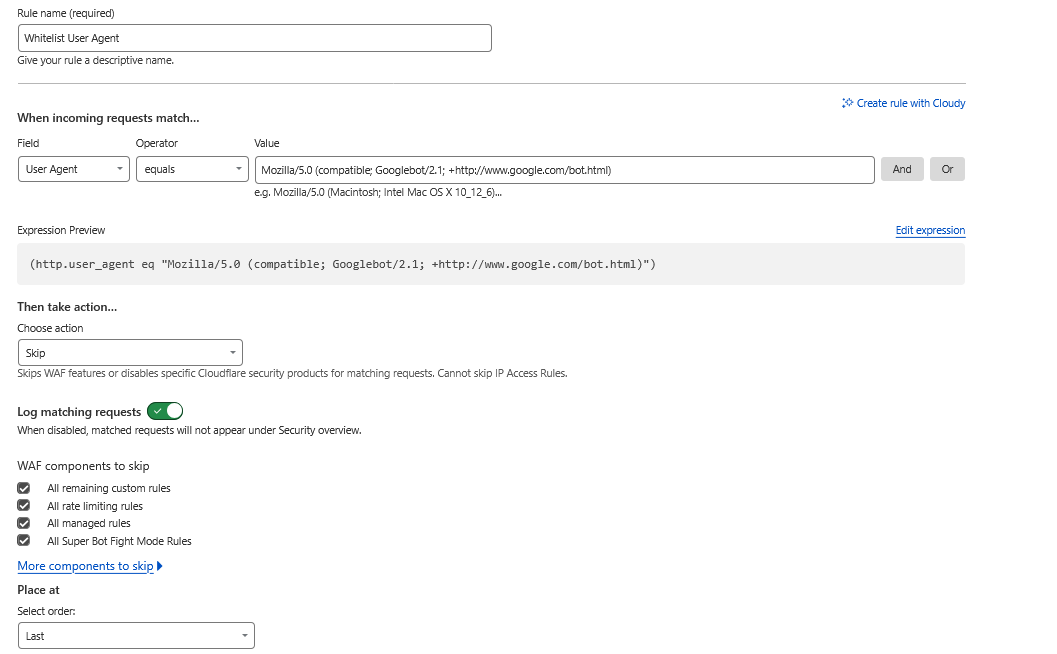Click the green checkmark on the log toggle
The height and width of the screenshot is (654, 1057).
[x=157, y=411]
